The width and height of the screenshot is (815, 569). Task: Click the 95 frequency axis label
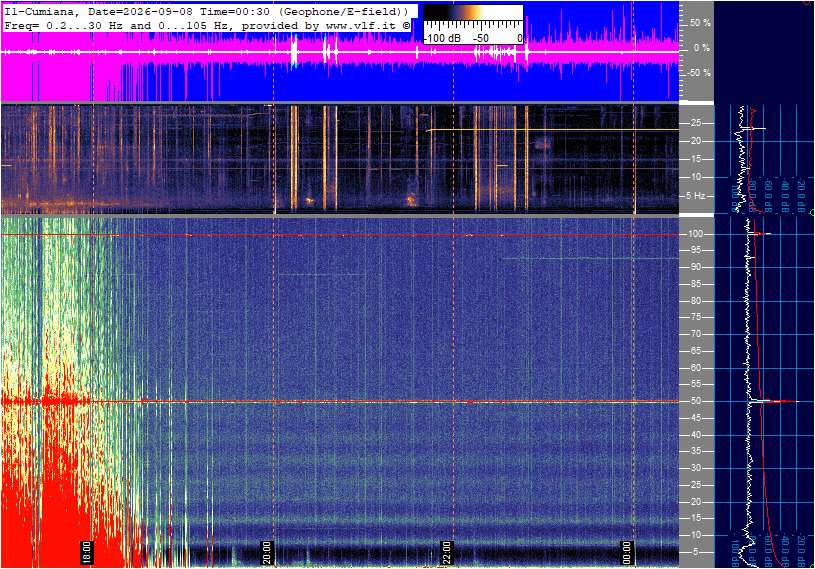[x=695, y=250]
